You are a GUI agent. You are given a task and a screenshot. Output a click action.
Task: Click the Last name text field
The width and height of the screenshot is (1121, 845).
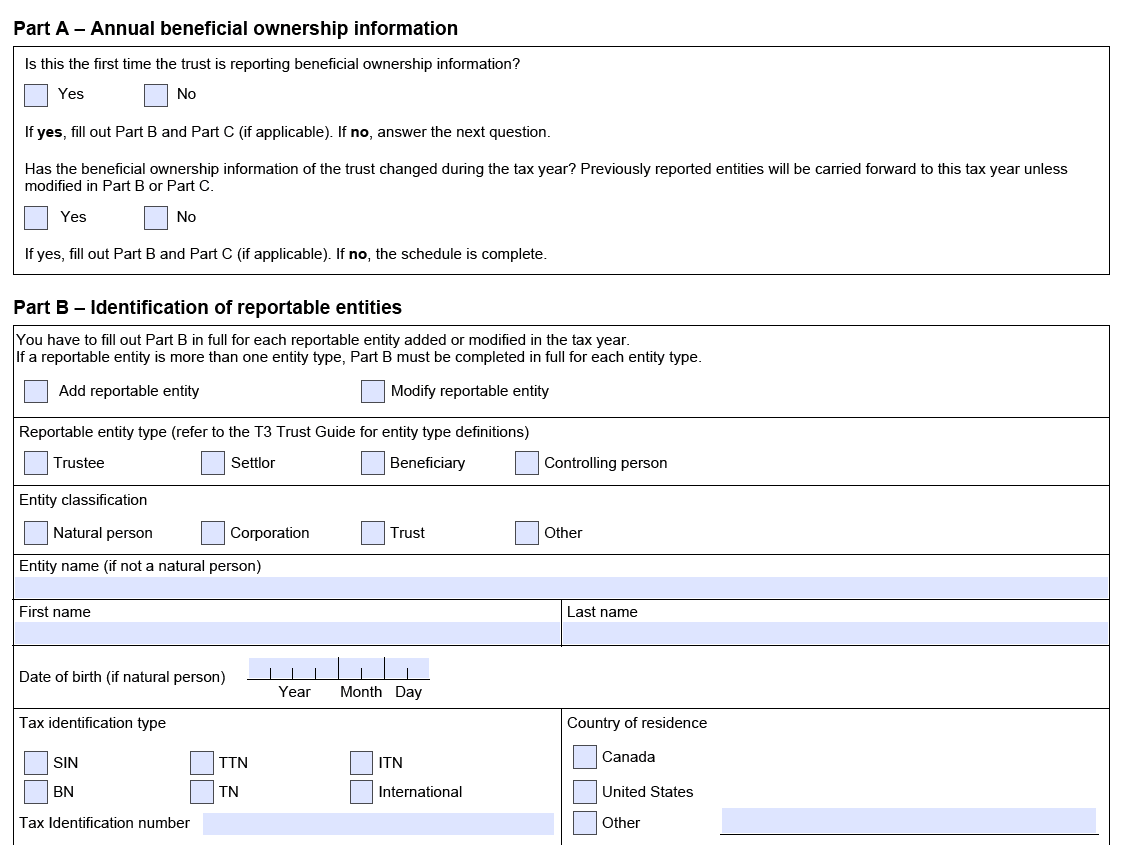[835, 633]
